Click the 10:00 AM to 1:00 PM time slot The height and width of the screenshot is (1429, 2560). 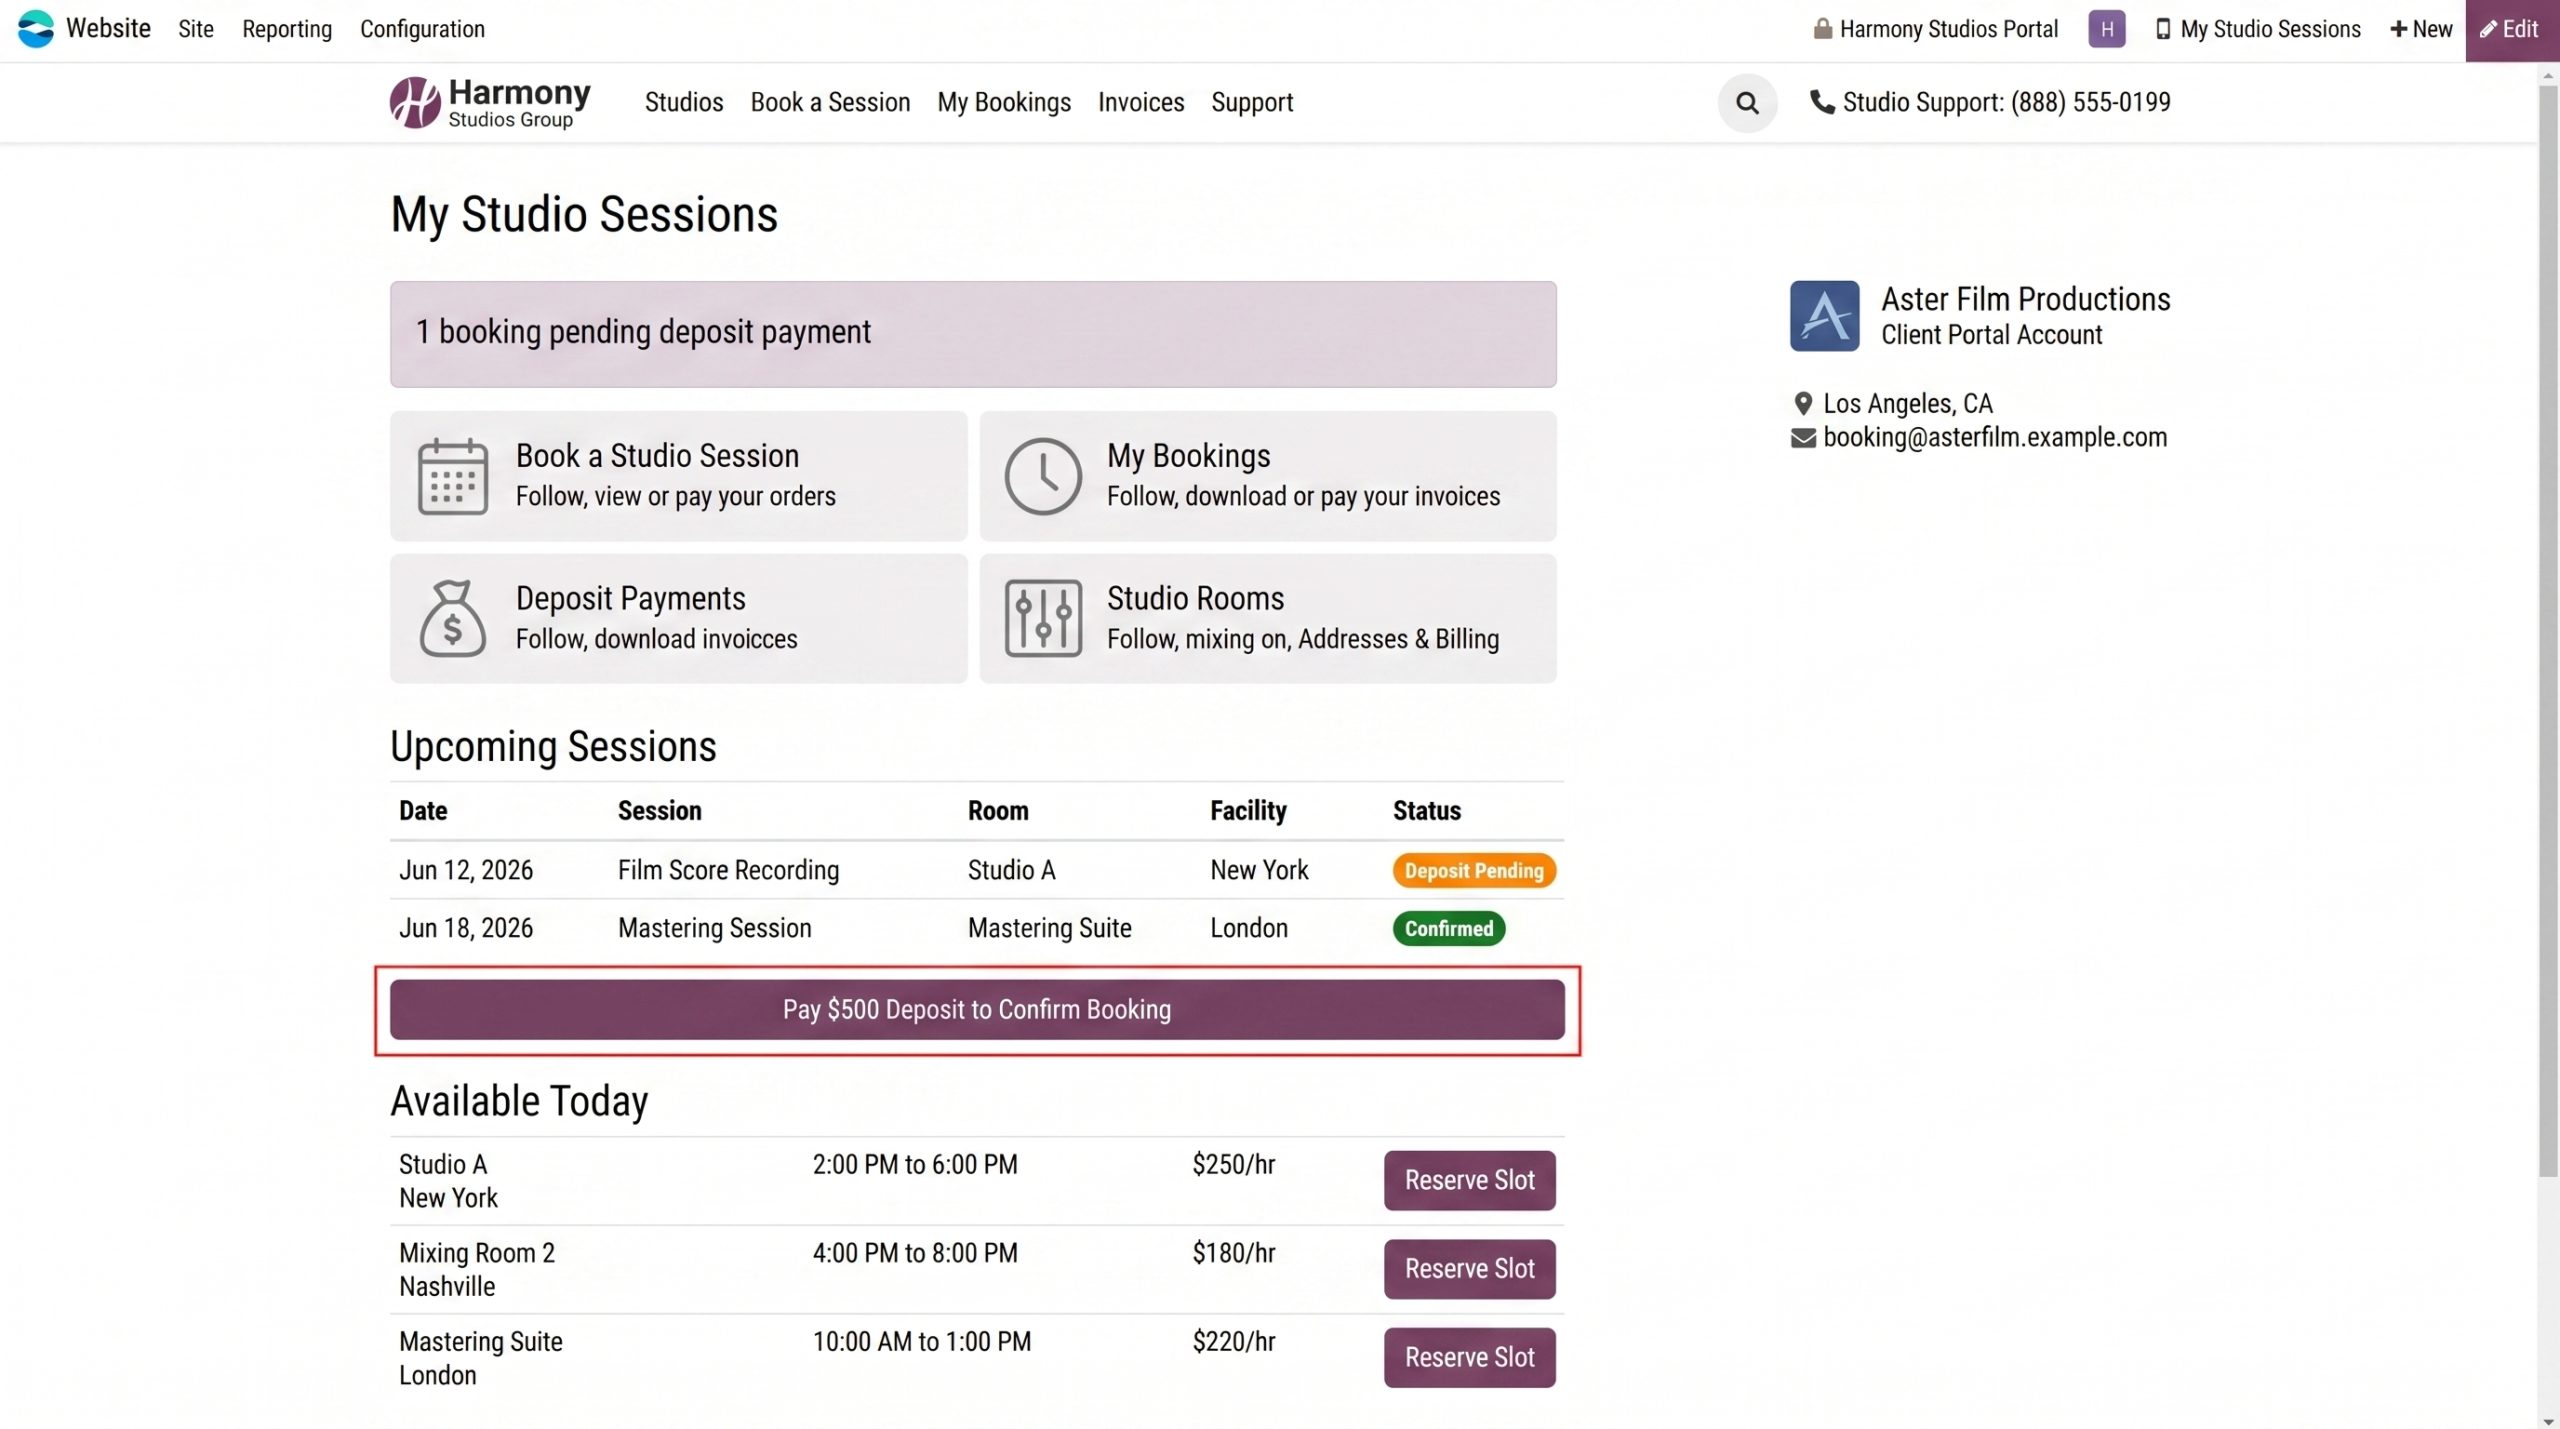tap(921, 1341)
